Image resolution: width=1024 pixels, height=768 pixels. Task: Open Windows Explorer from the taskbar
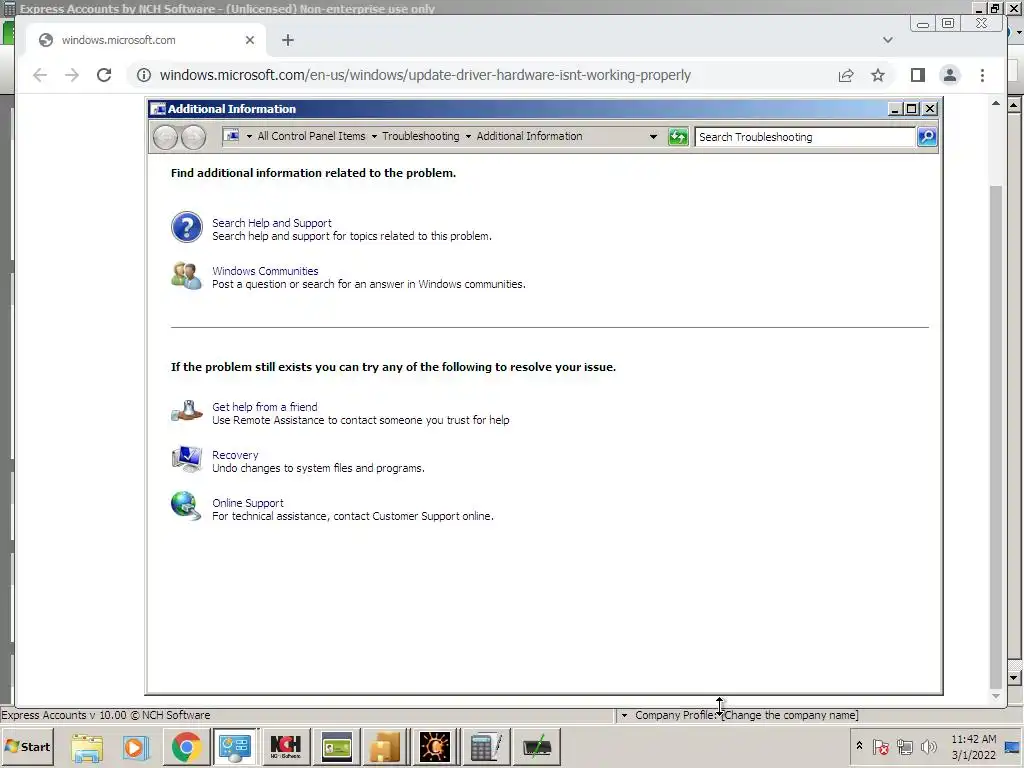(x=87, y=747)
